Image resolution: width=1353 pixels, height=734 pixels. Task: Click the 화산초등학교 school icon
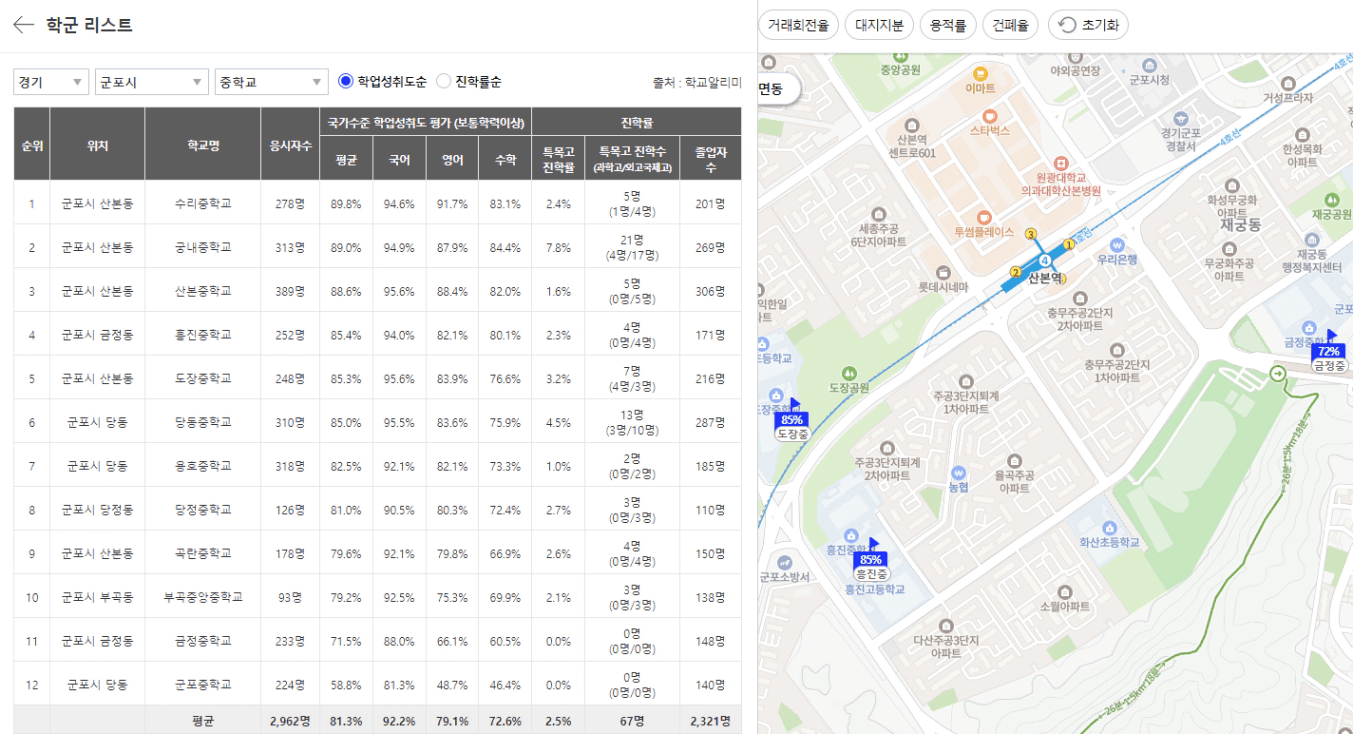point(1109,528)
